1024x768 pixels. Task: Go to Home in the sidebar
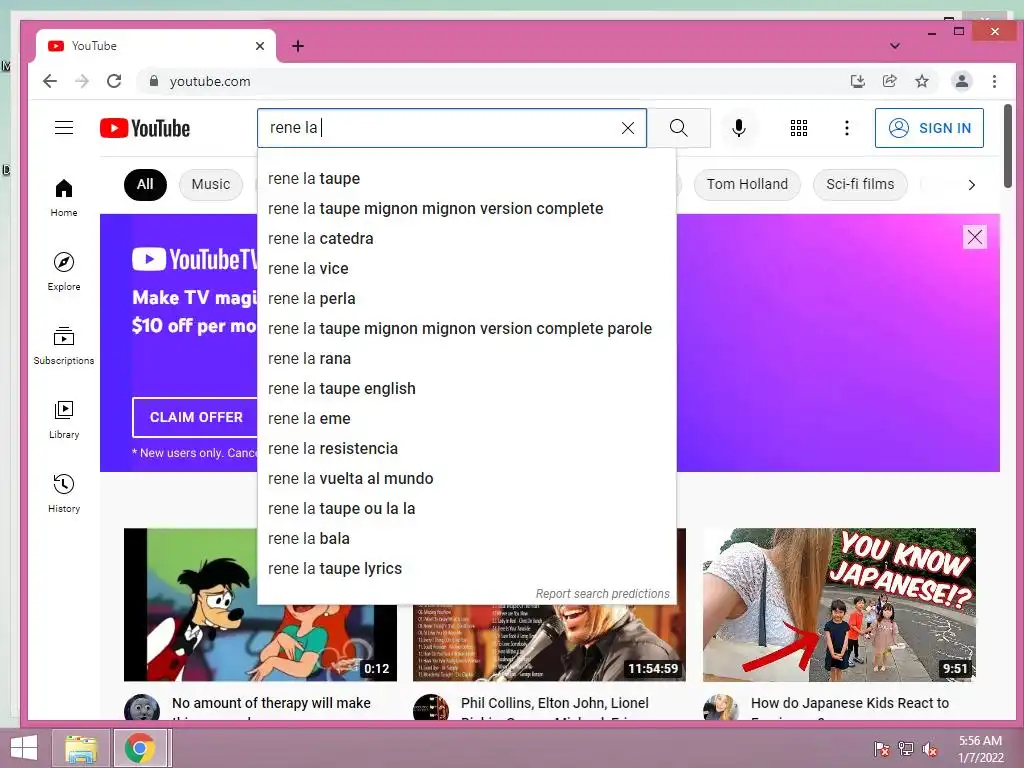tap(64, 198)
